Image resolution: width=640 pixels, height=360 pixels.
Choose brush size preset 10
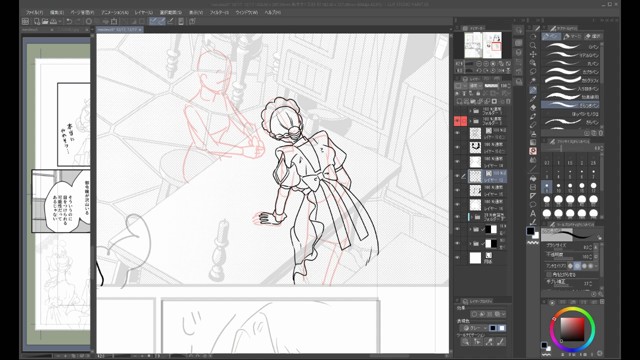558,187
